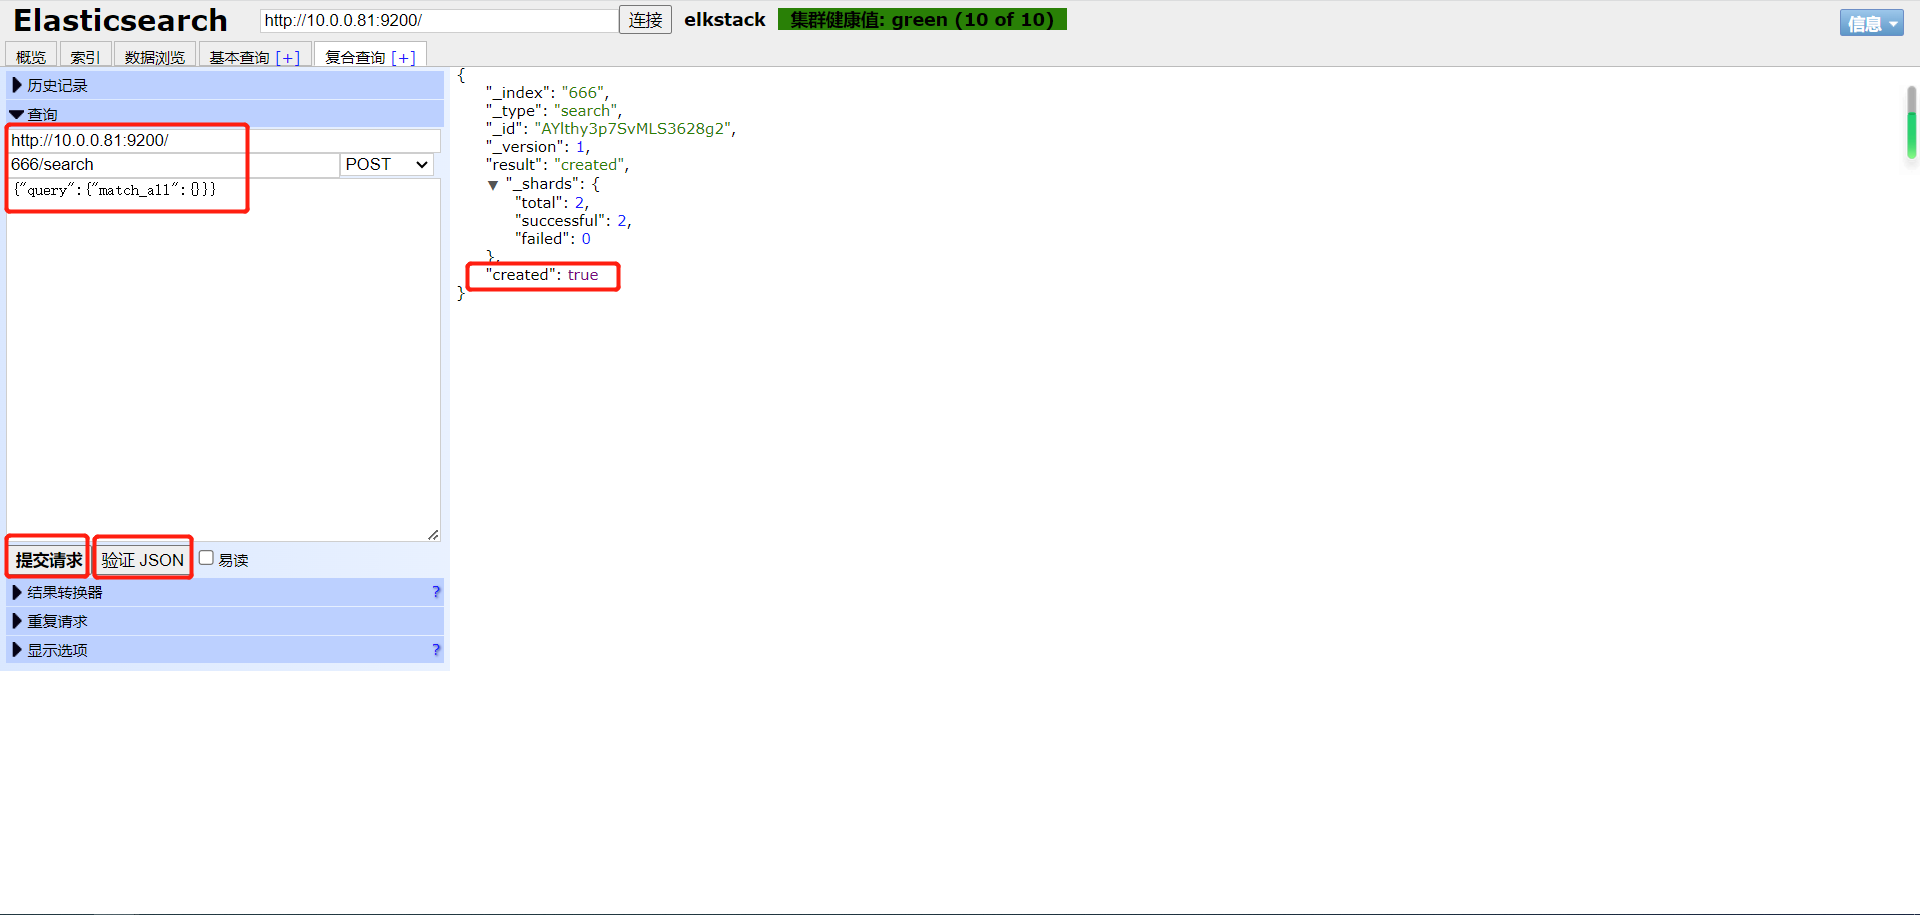Toggle the 易读 checkbox

(206, 558)
